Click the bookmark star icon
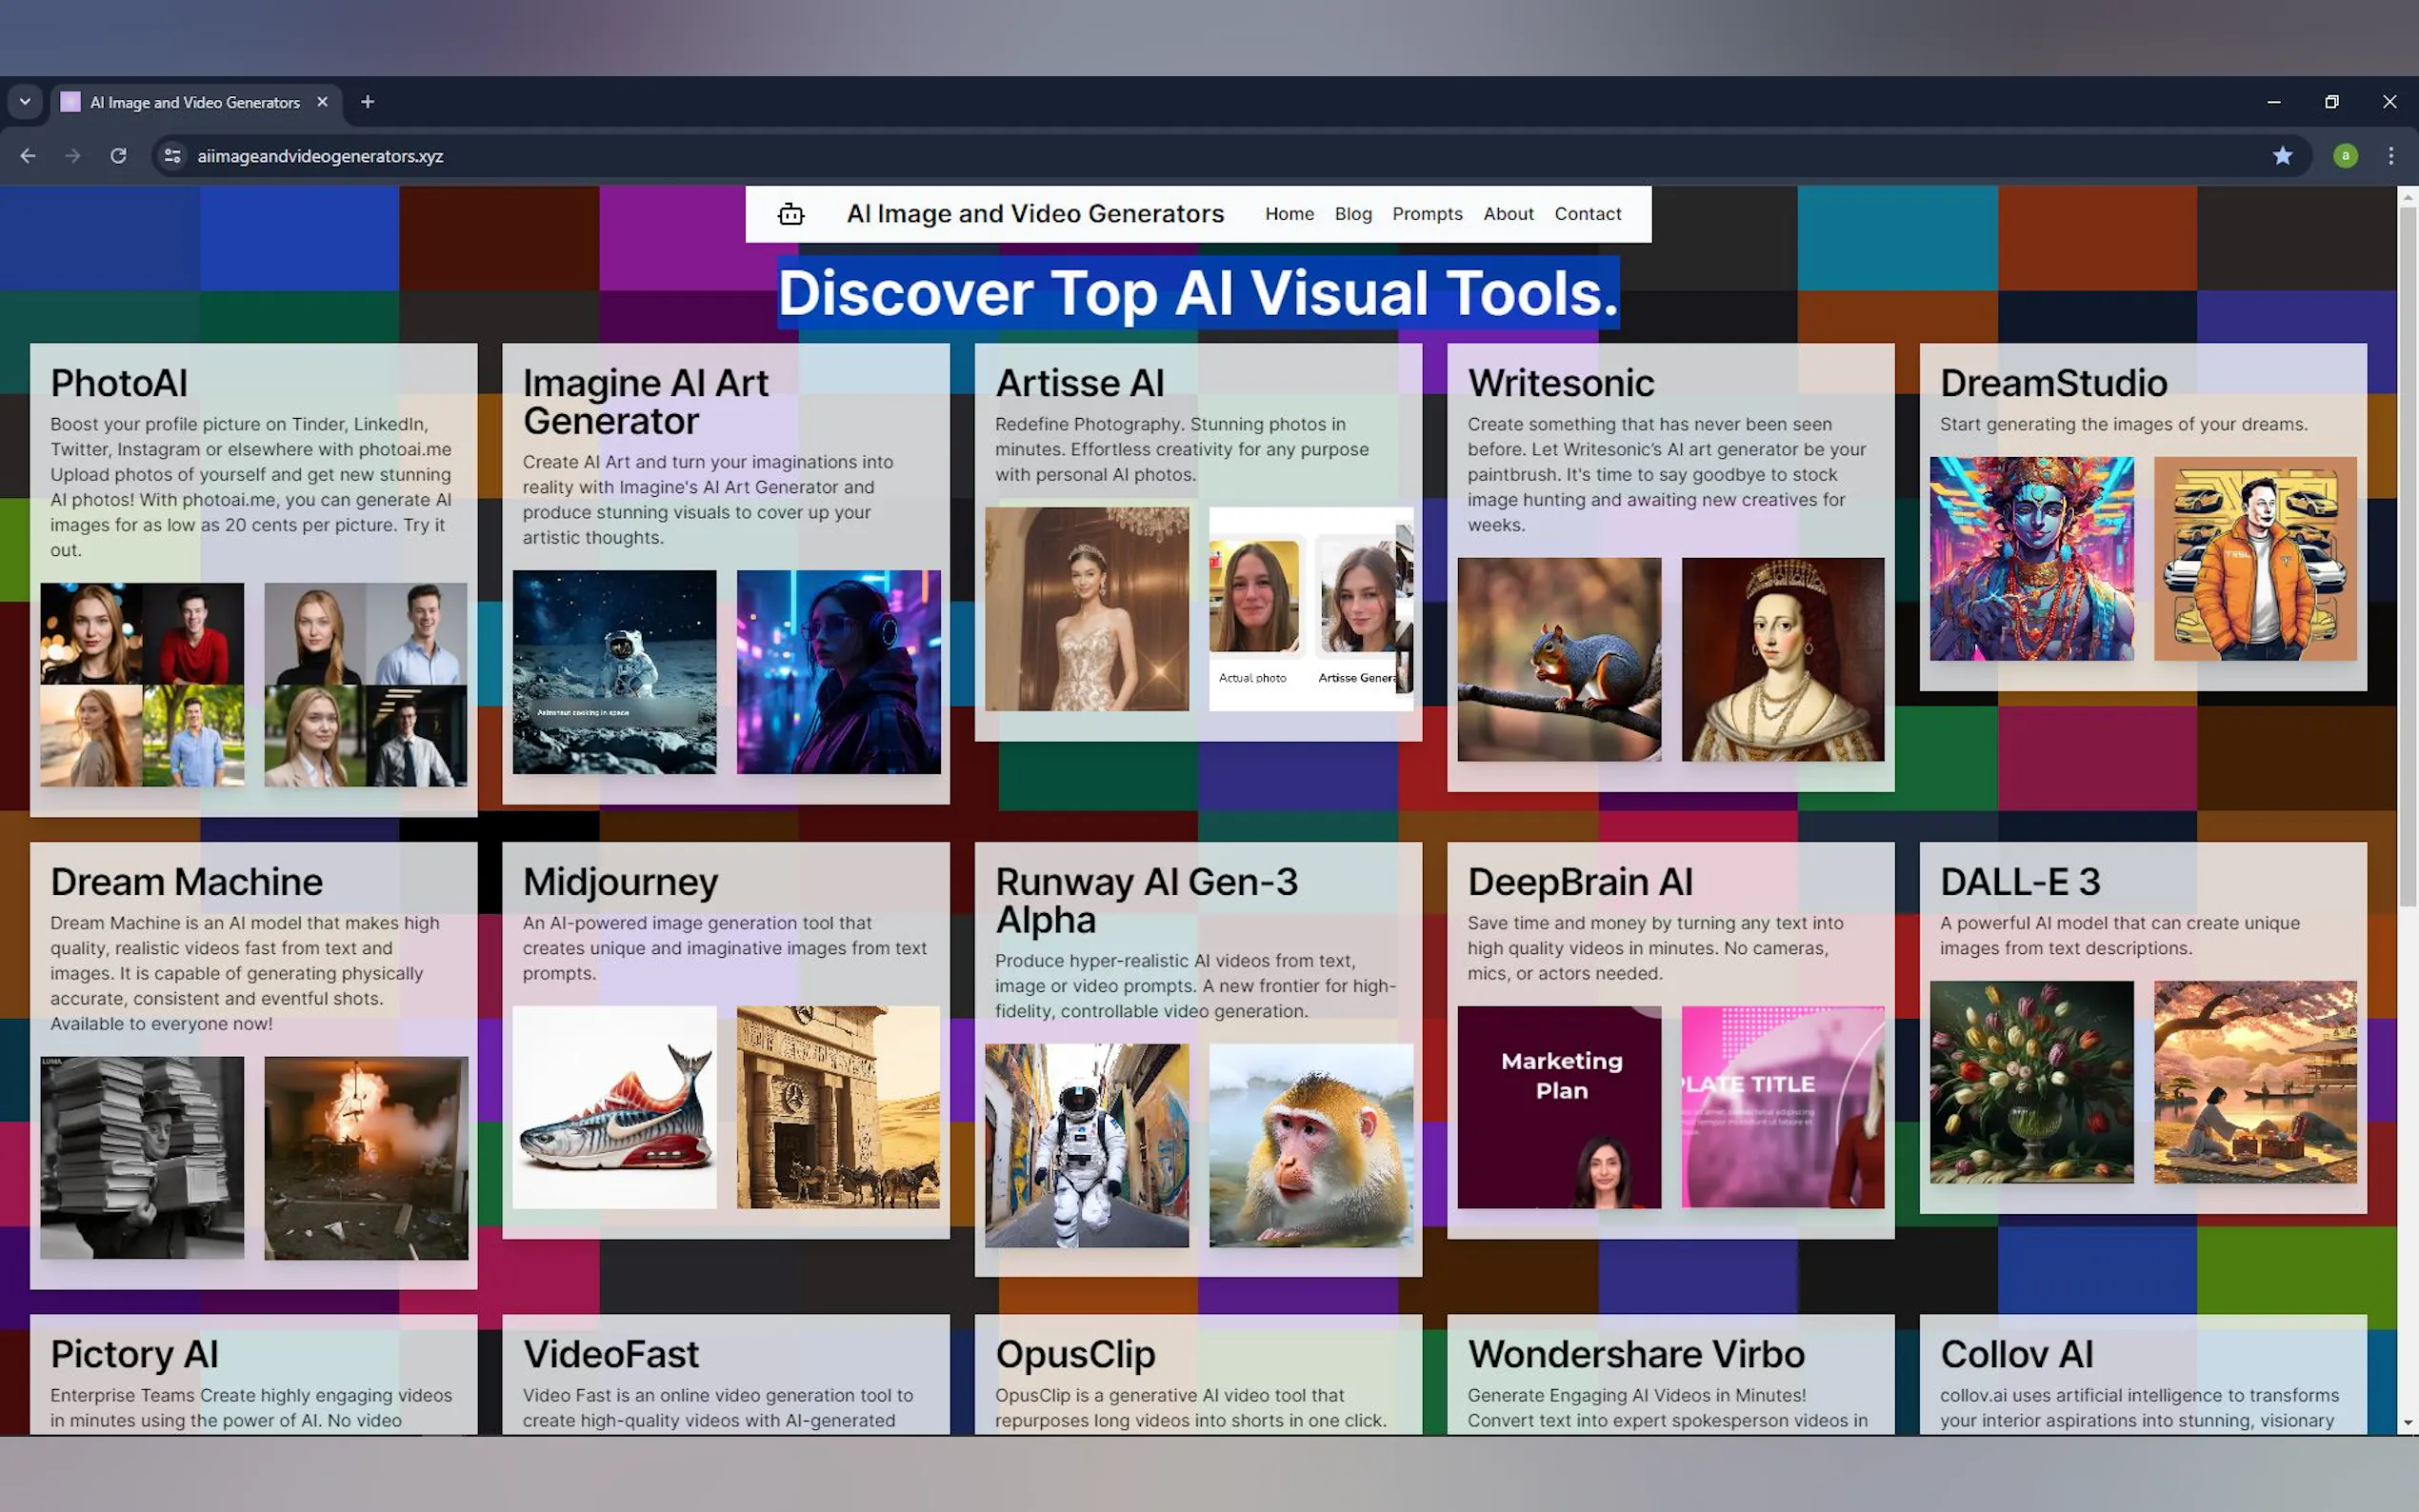This screenshot has width=2419, height=1512. pos(2282,156)
